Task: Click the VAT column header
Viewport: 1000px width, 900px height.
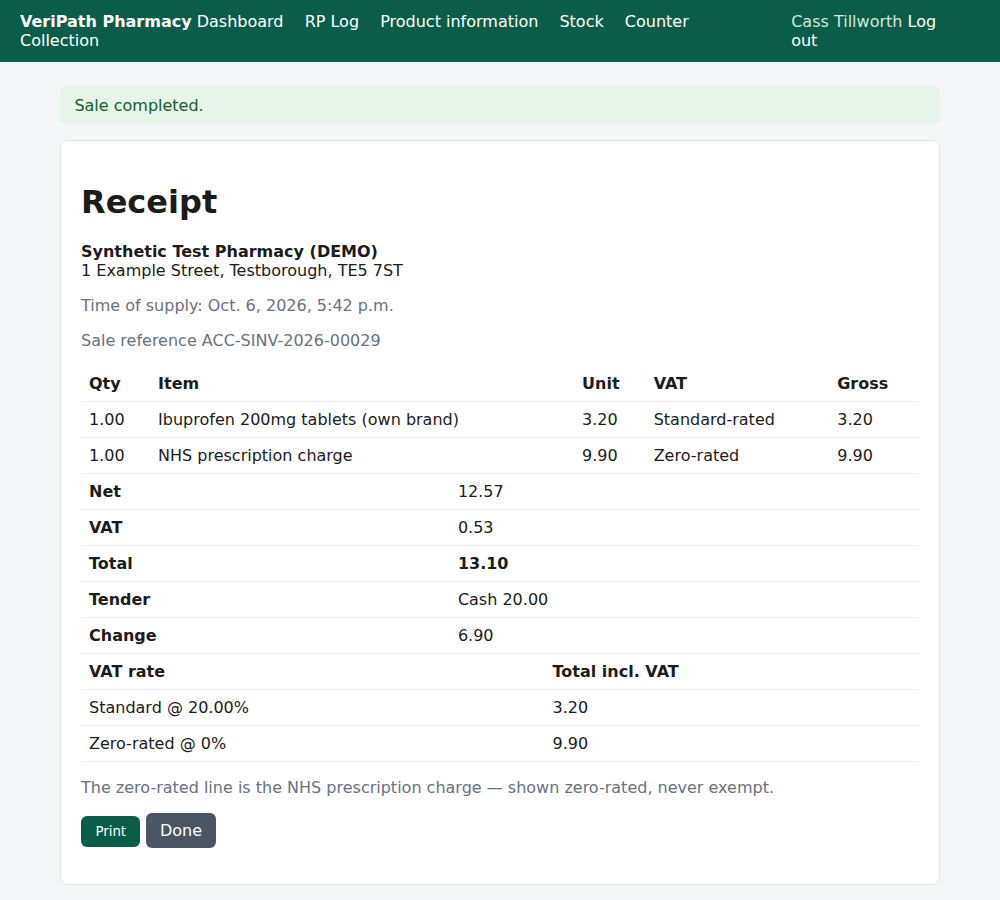Action: coord(670,383)
